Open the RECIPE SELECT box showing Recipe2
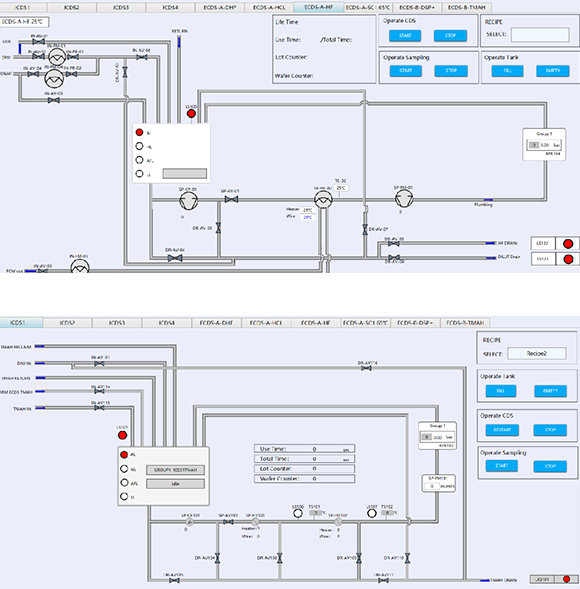Viewport: 580px width, 589px height. click(x=537, y=353)
